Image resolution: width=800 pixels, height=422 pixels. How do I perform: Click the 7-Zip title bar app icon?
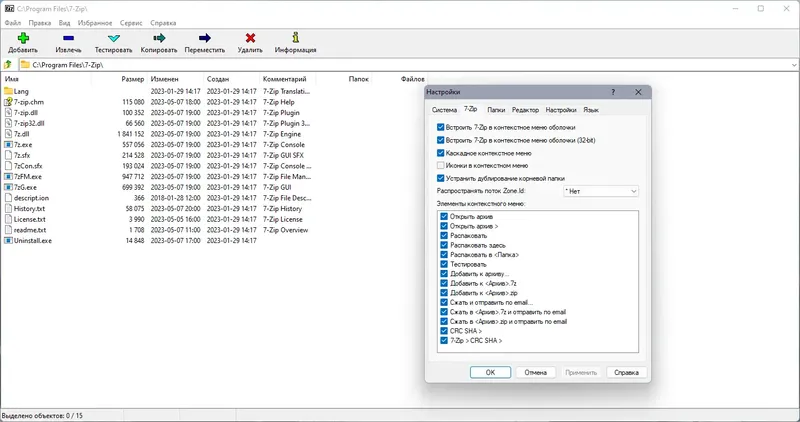click(x=9, y=9)
